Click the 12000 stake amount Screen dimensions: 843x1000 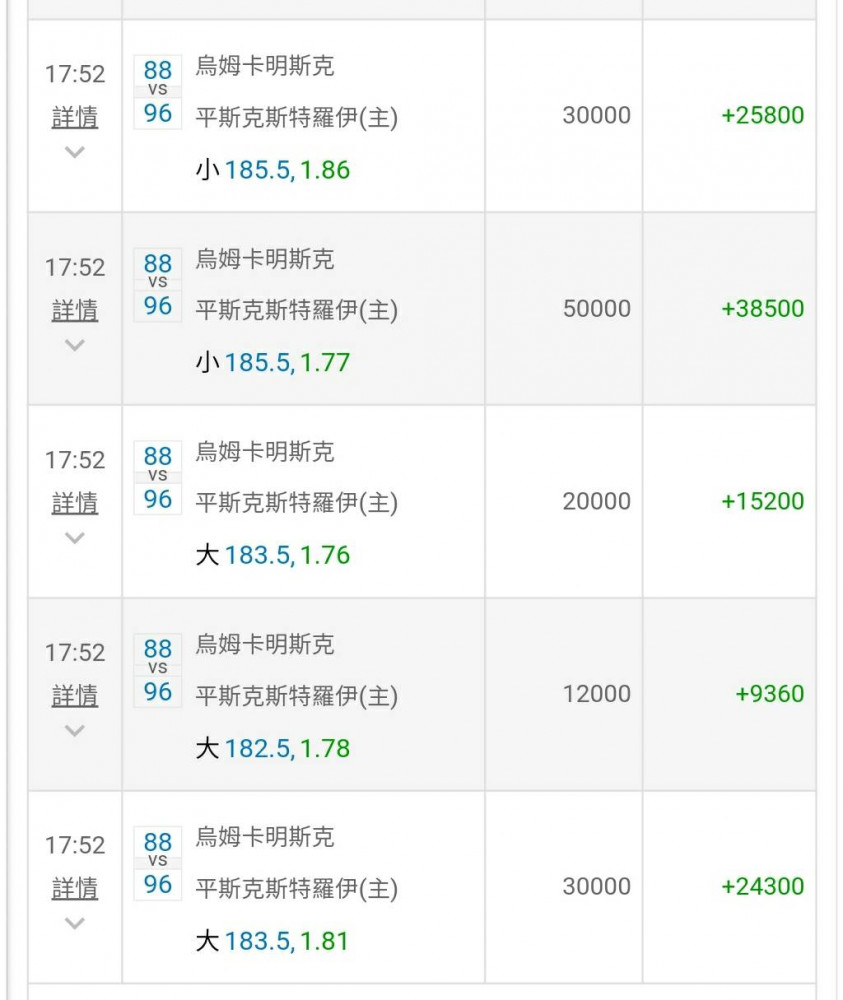coord(596,694)
